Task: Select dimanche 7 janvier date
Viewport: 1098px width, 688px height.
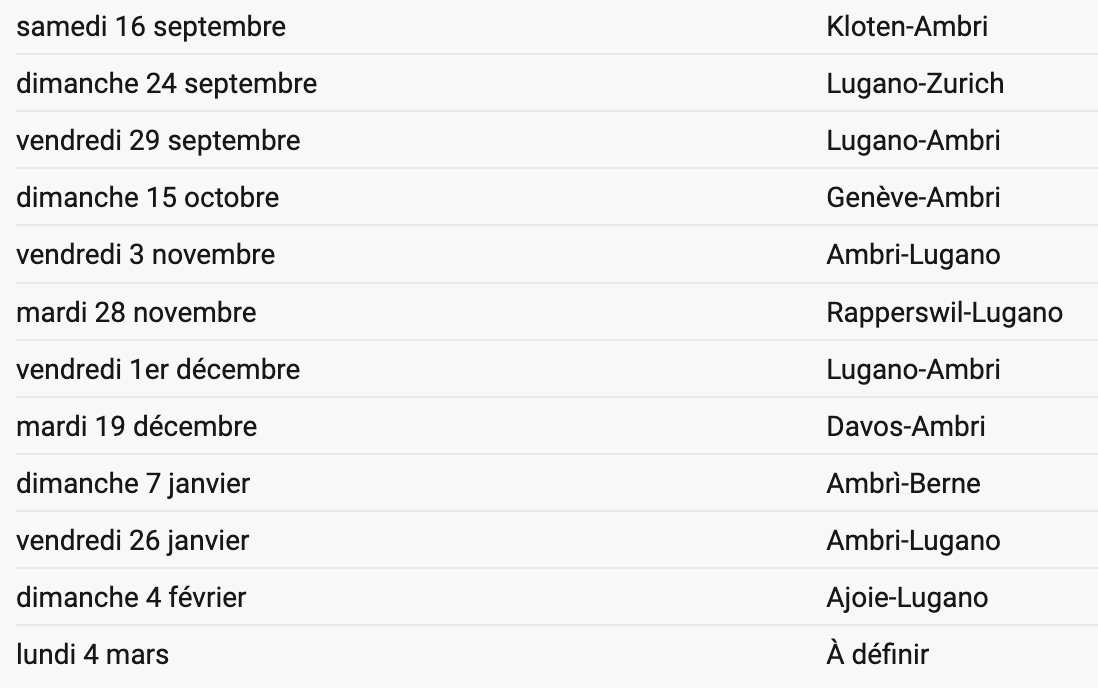Action: [133, 483]
